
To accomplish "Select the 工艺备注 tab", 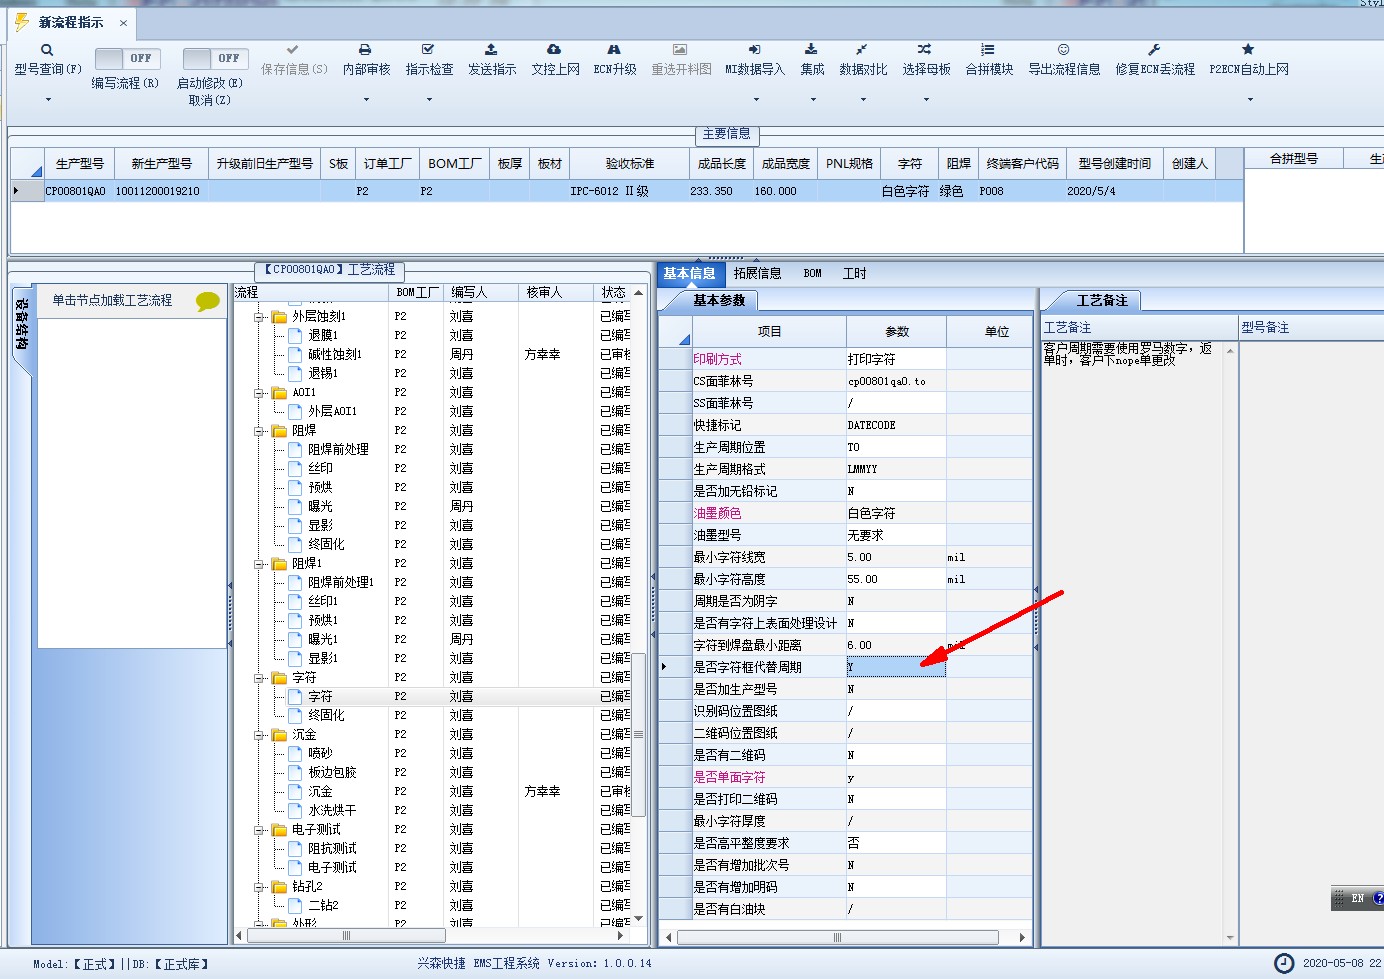I will point(1101,300).
